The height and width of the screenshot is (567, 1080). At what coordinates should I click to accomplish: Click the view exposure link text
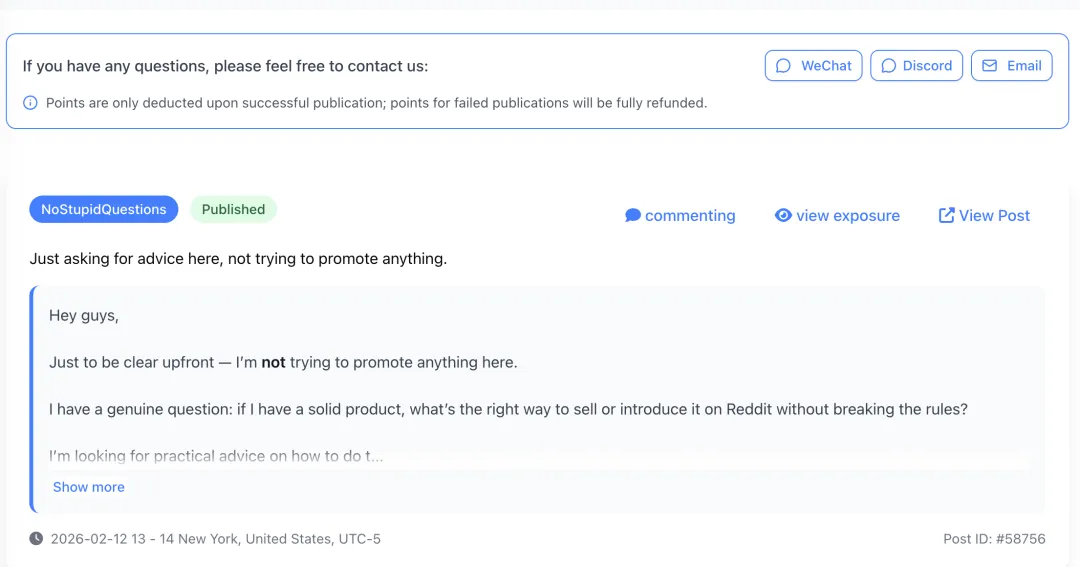tap(848, 216)
